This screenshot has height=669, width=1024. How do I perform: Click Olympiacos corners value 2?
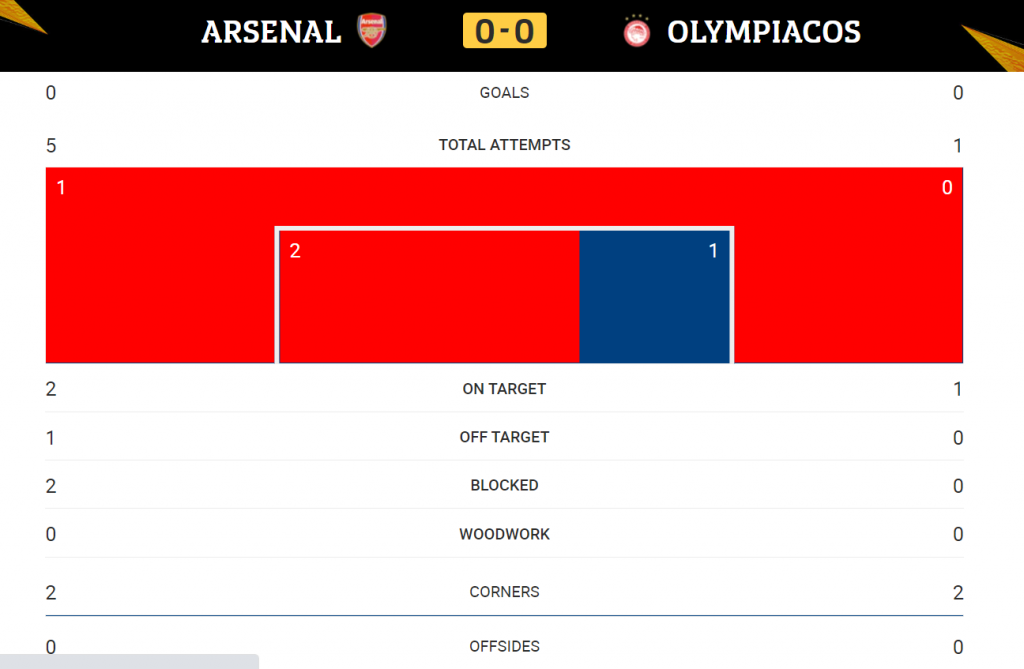pyautogui.click(x=957, y=593)
